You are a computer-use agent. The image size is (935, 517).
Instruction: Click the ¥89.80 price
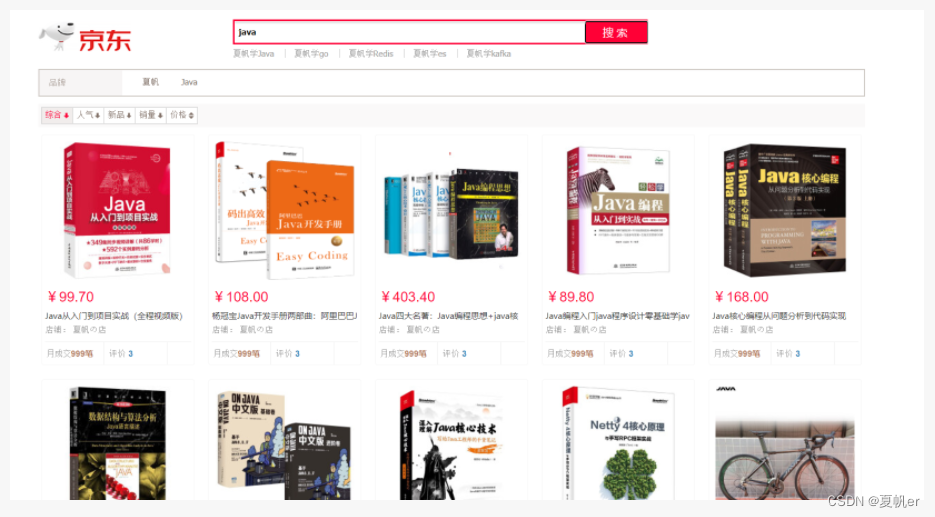point(571,297)
